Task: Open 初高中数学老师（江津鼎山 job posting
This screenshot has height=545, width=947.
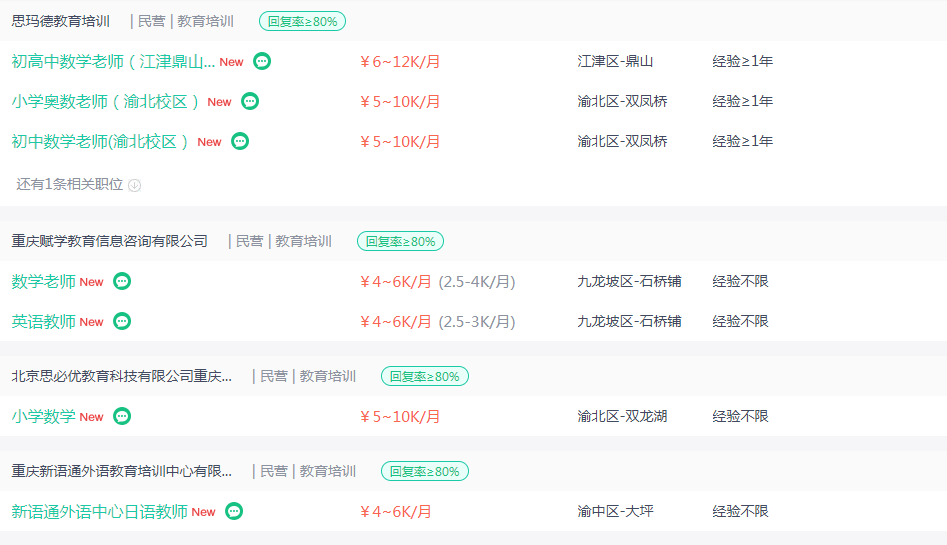Action: 113,62
